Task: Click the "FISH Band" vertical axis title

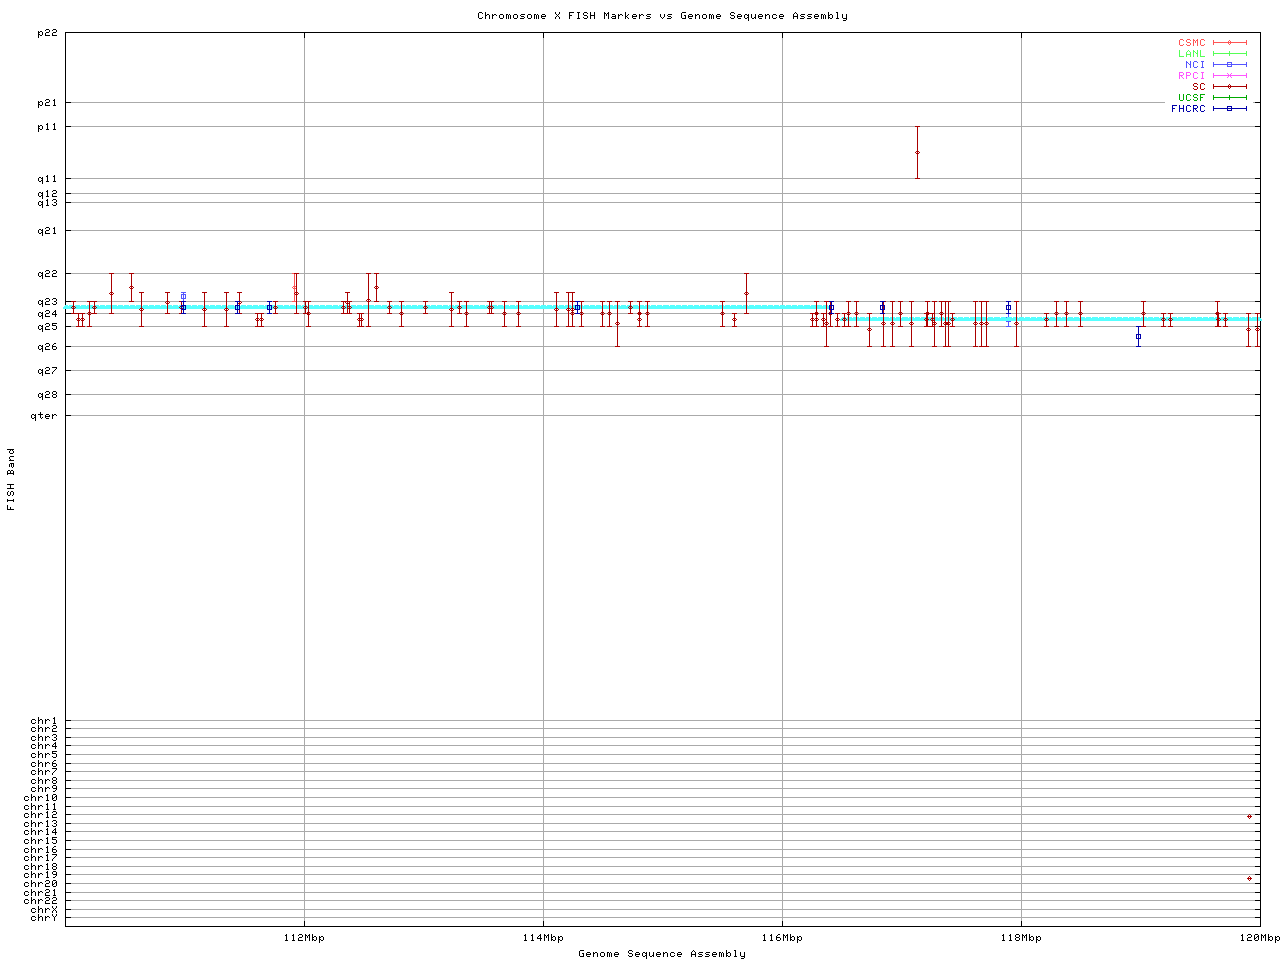Action: pos(12,479)
